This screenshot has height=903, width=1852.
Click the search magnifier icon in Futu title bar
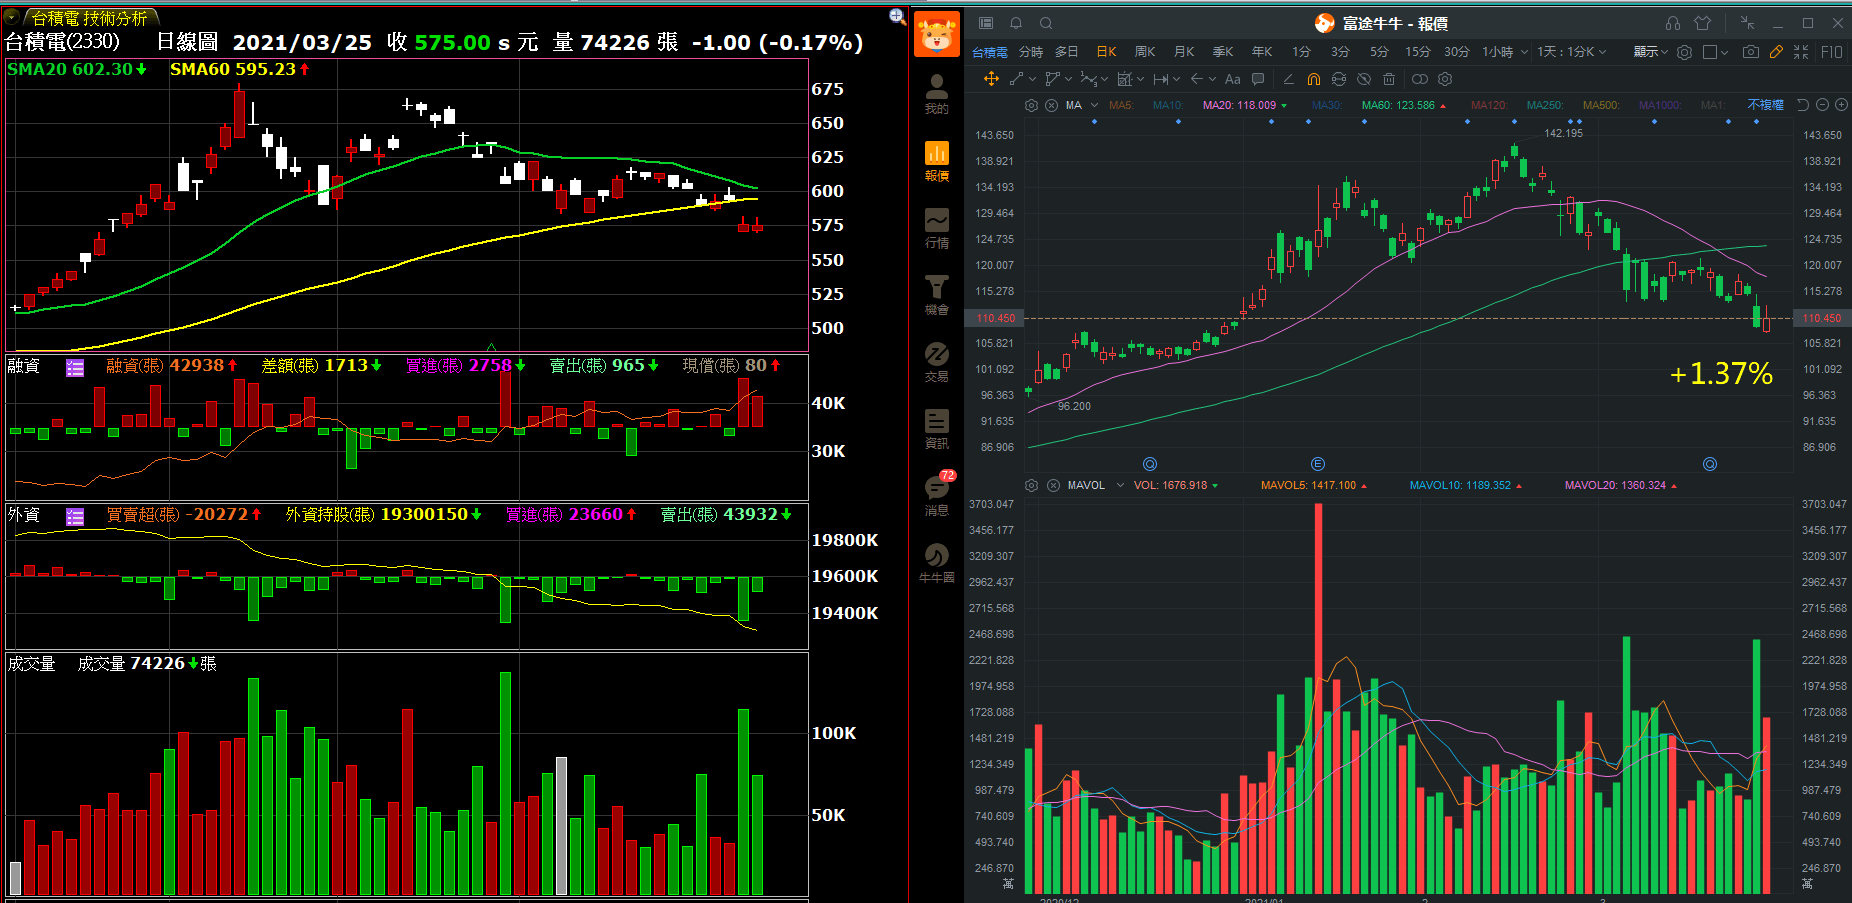1046,23
